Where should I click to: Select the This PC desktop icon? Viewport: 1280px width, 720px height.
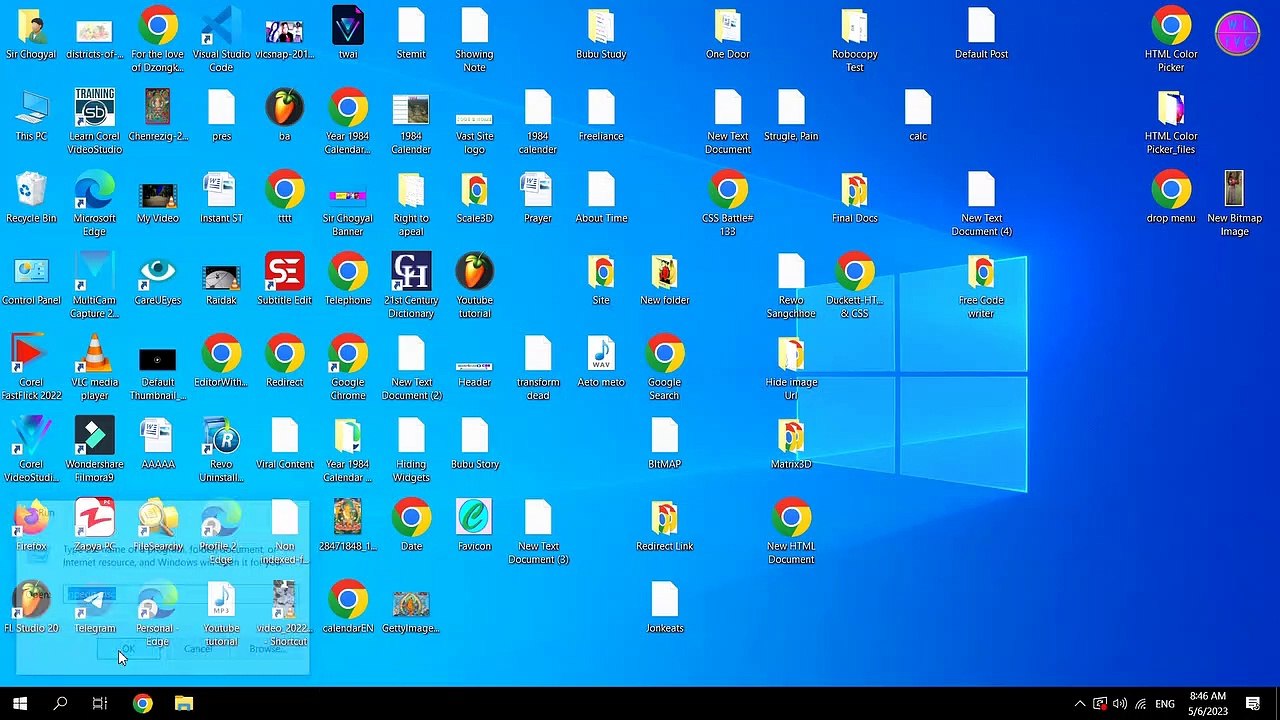click(x=31, y=115)
